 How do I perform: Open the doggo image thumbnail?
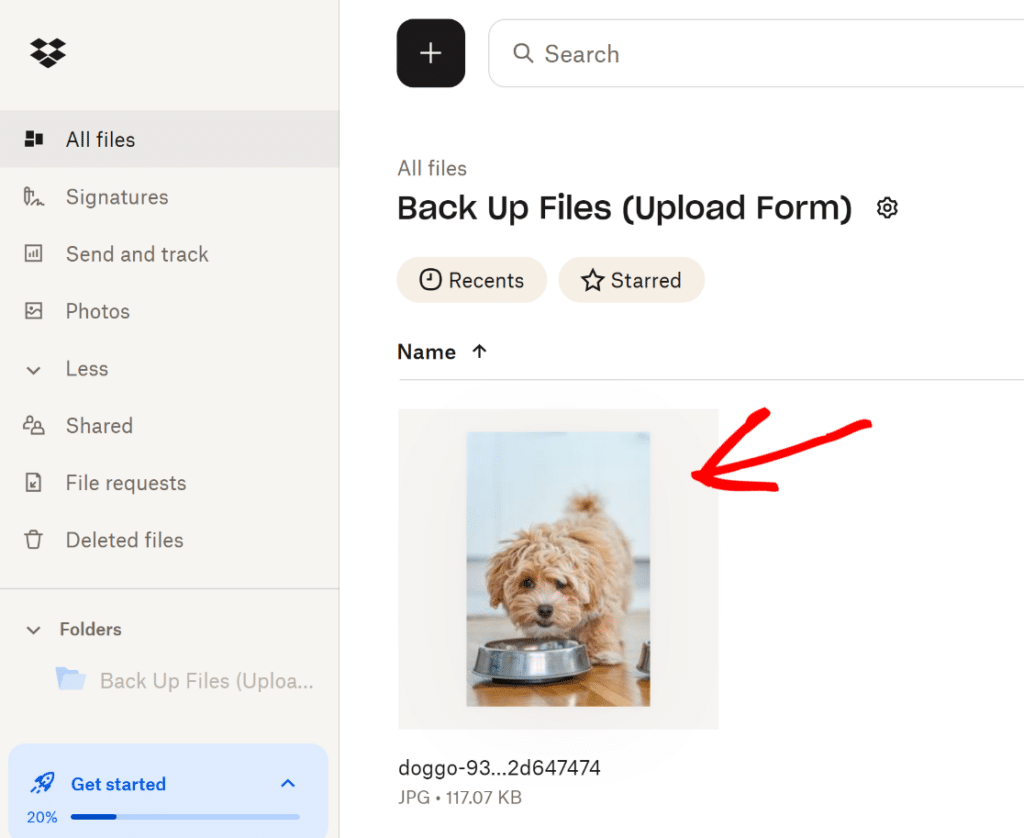pyautogui.click(x=558, y=568)
